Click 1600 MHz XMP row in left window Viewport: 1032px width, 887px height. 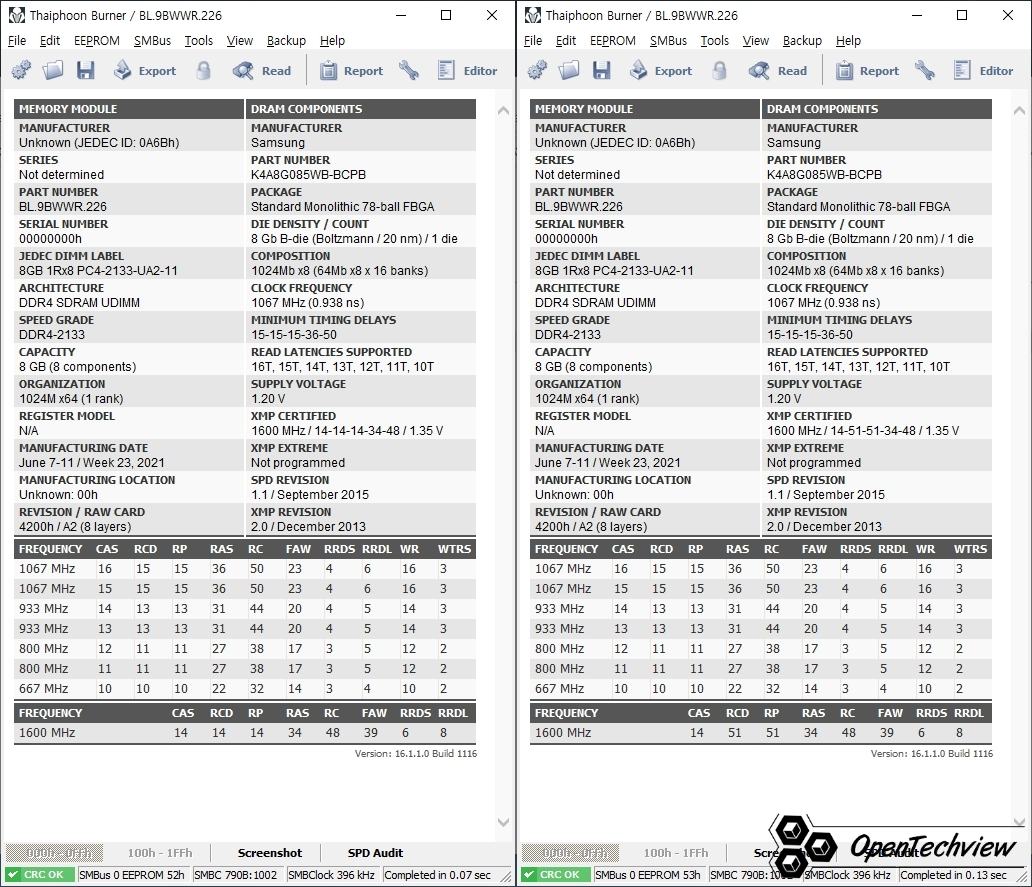point(245,732)
